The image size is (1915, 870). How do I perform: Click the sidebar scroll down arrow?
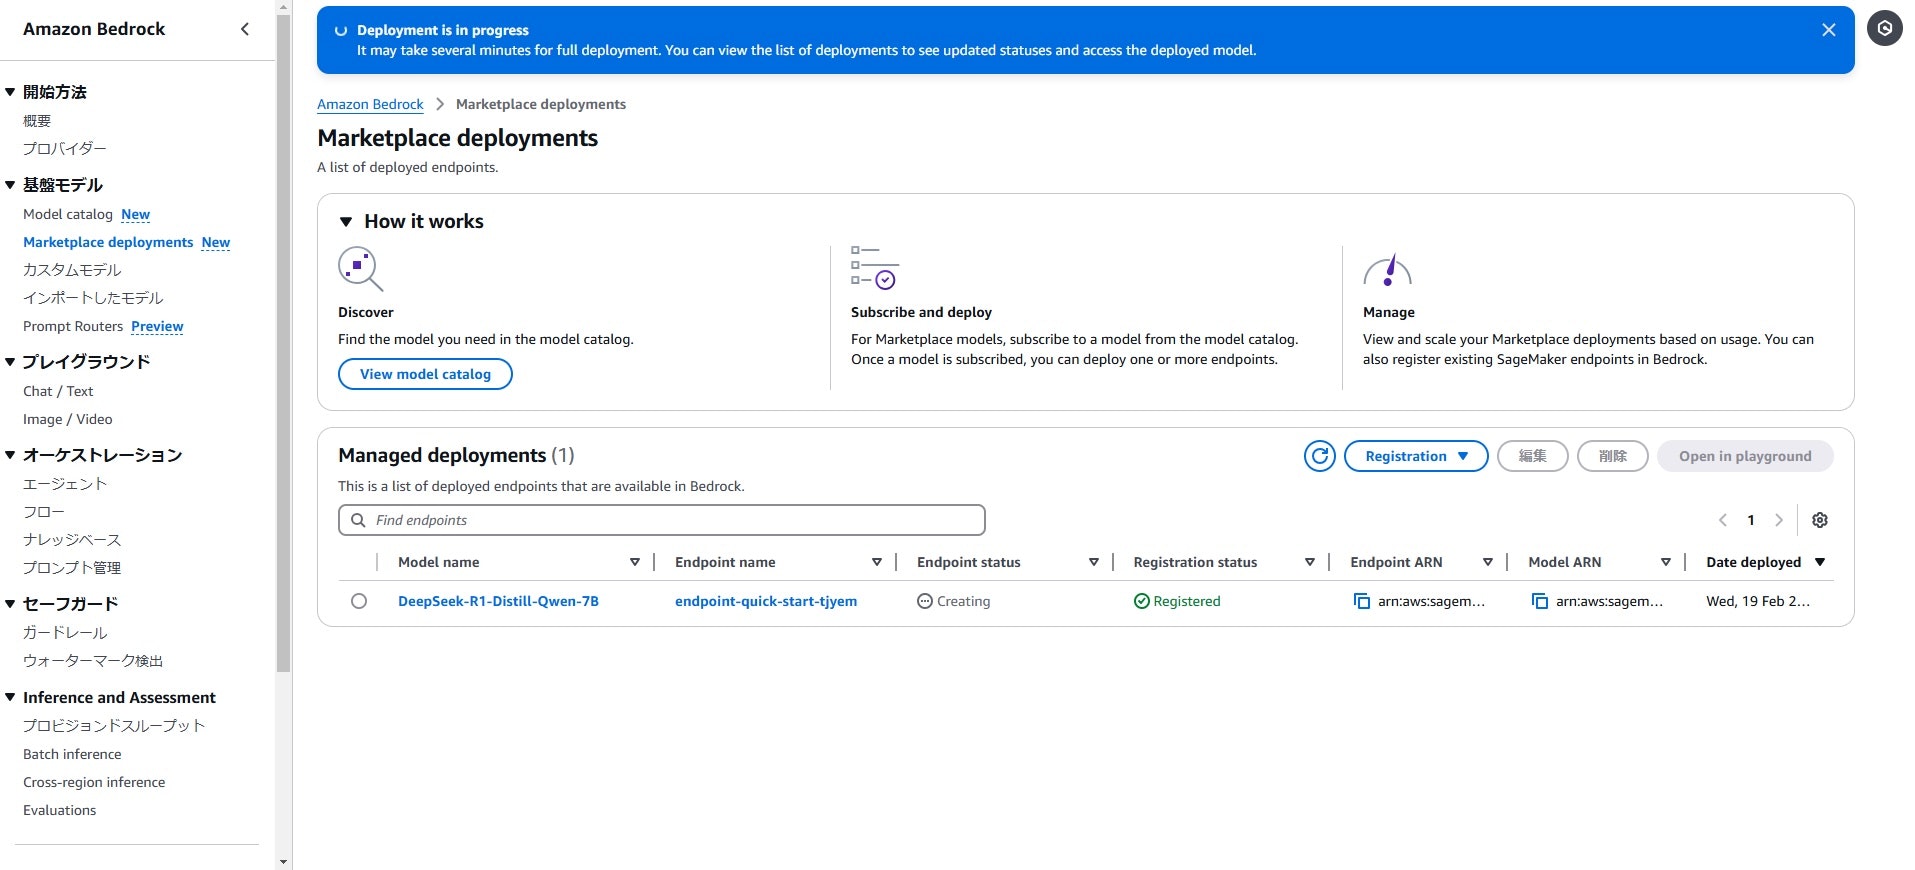coord(284,861)
